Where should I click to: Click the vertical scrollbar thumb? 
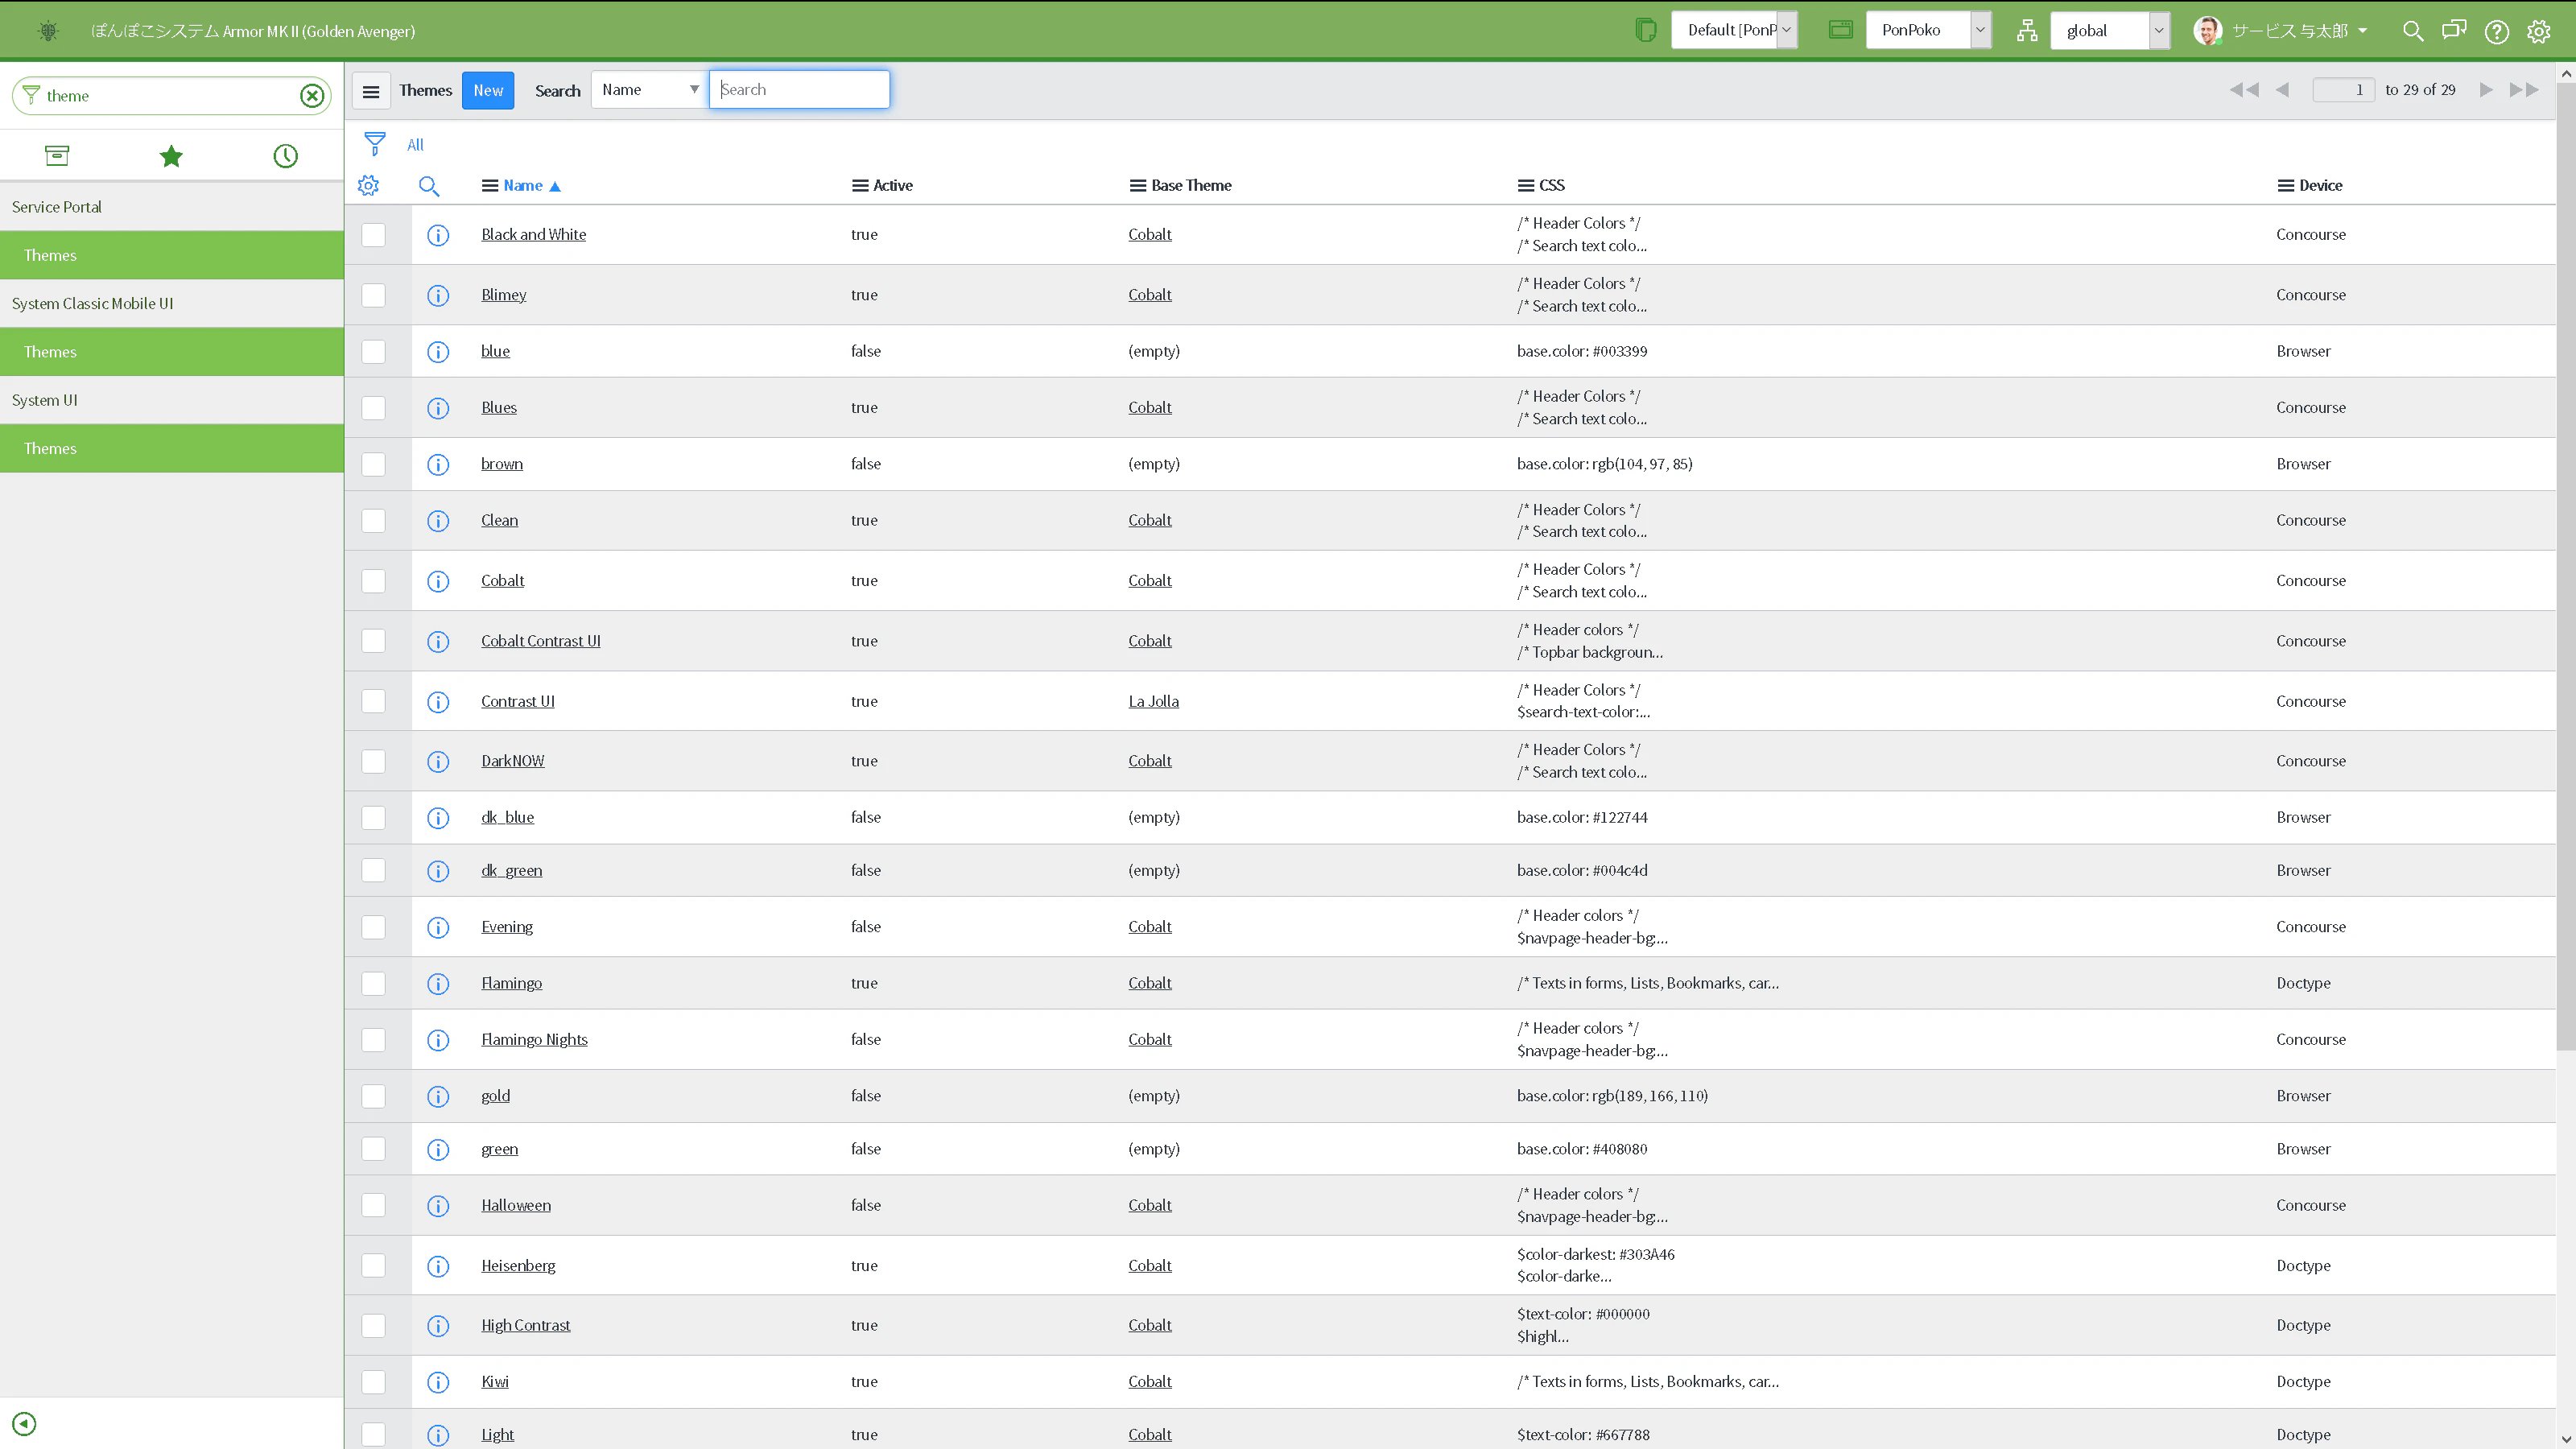[x=2566, y=566]
